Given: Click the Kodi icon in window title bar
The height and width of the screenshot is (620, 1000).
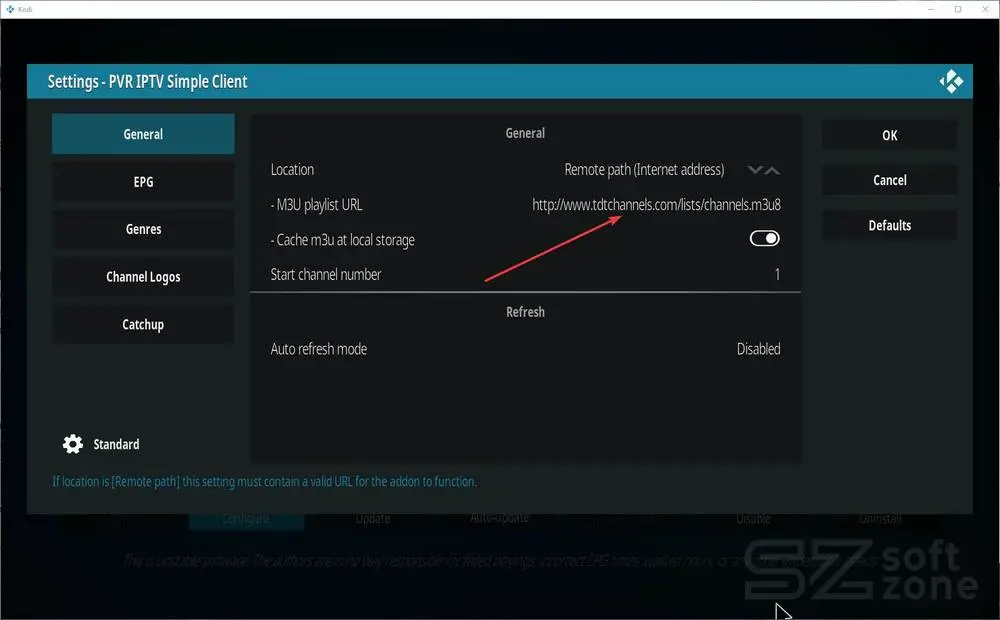Looking at the screenshot, I should (10, 9).
